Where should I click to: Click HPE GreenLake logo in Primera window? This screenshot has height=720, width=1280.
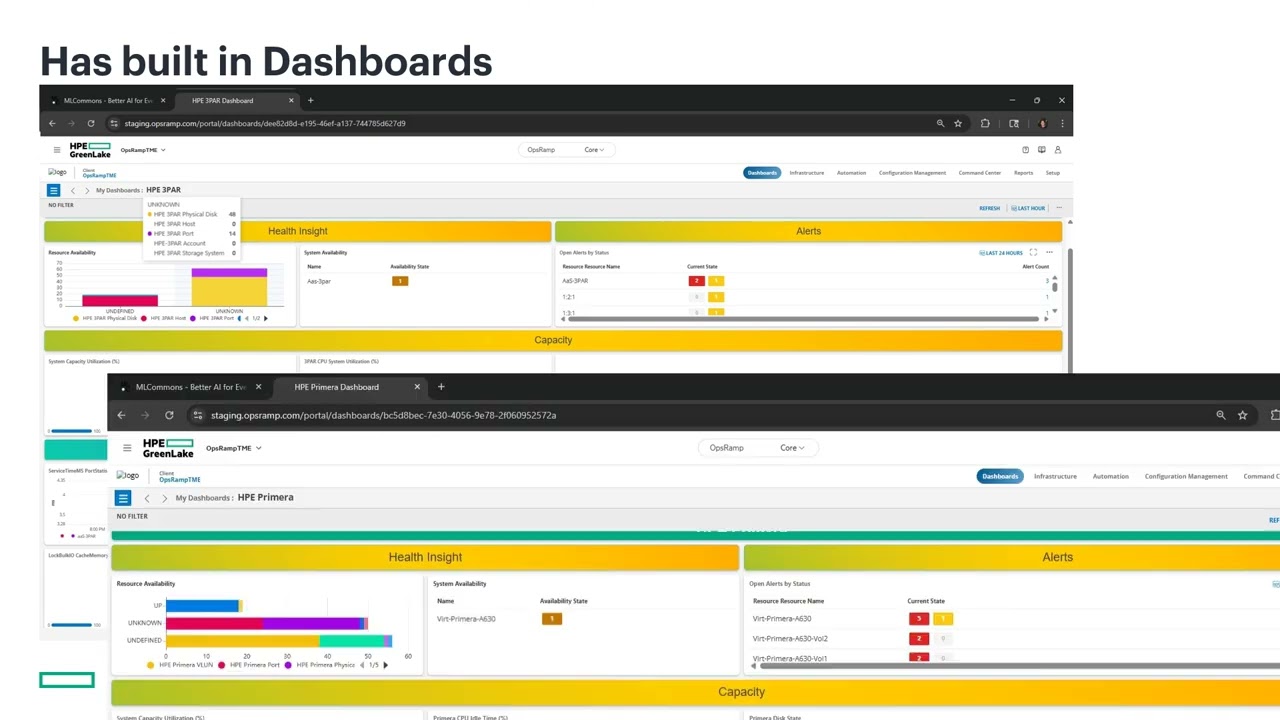(168, 448)
